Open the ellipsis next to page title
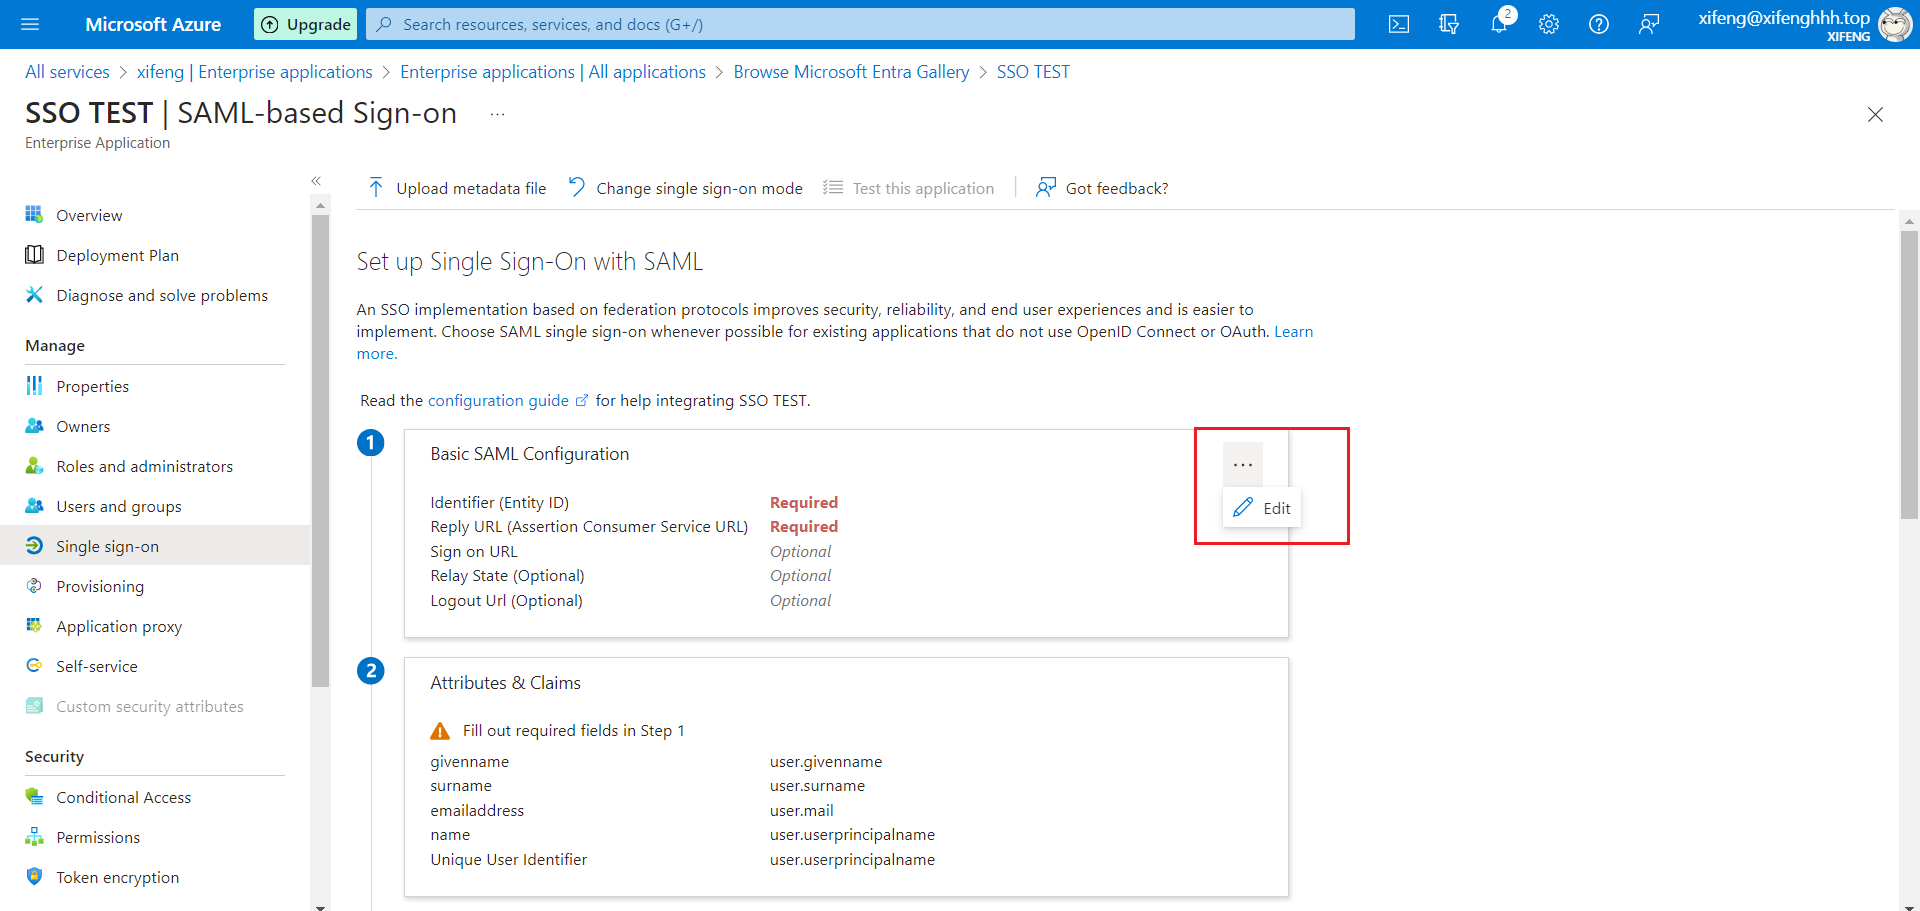This screenshot has height=911, width=1920. 497,114
